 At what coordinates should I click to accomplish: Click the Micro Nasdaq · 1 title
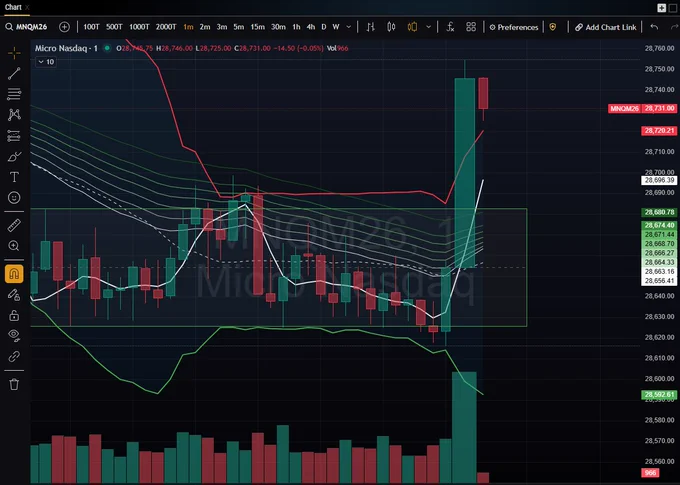66,48
